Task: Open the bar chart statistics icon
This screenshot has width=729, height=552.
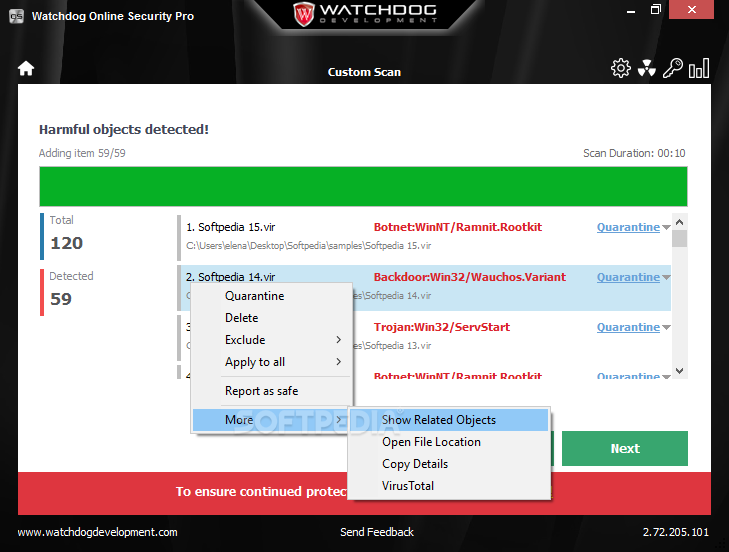Action: tap(699, 68)
